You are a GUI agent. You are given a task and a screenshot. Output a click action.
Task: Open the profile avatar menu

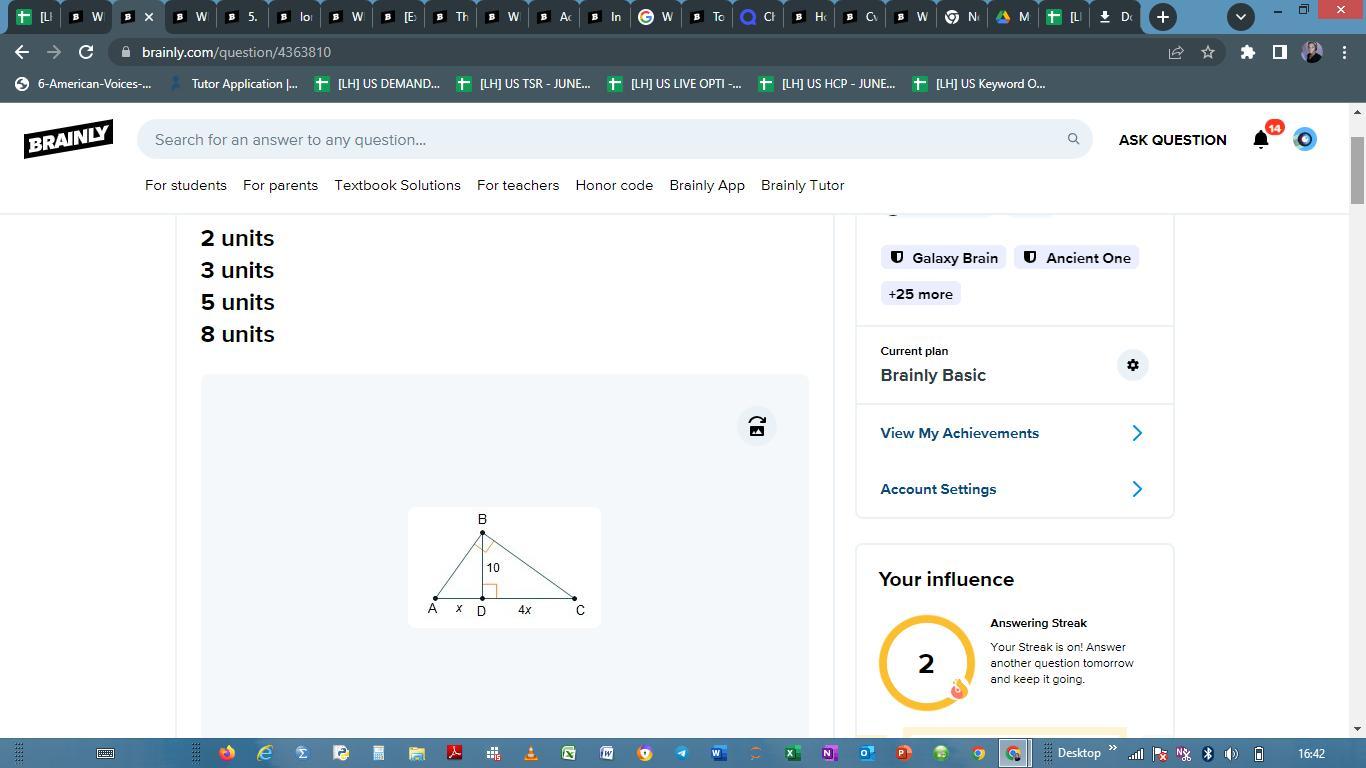[1304, 139]
